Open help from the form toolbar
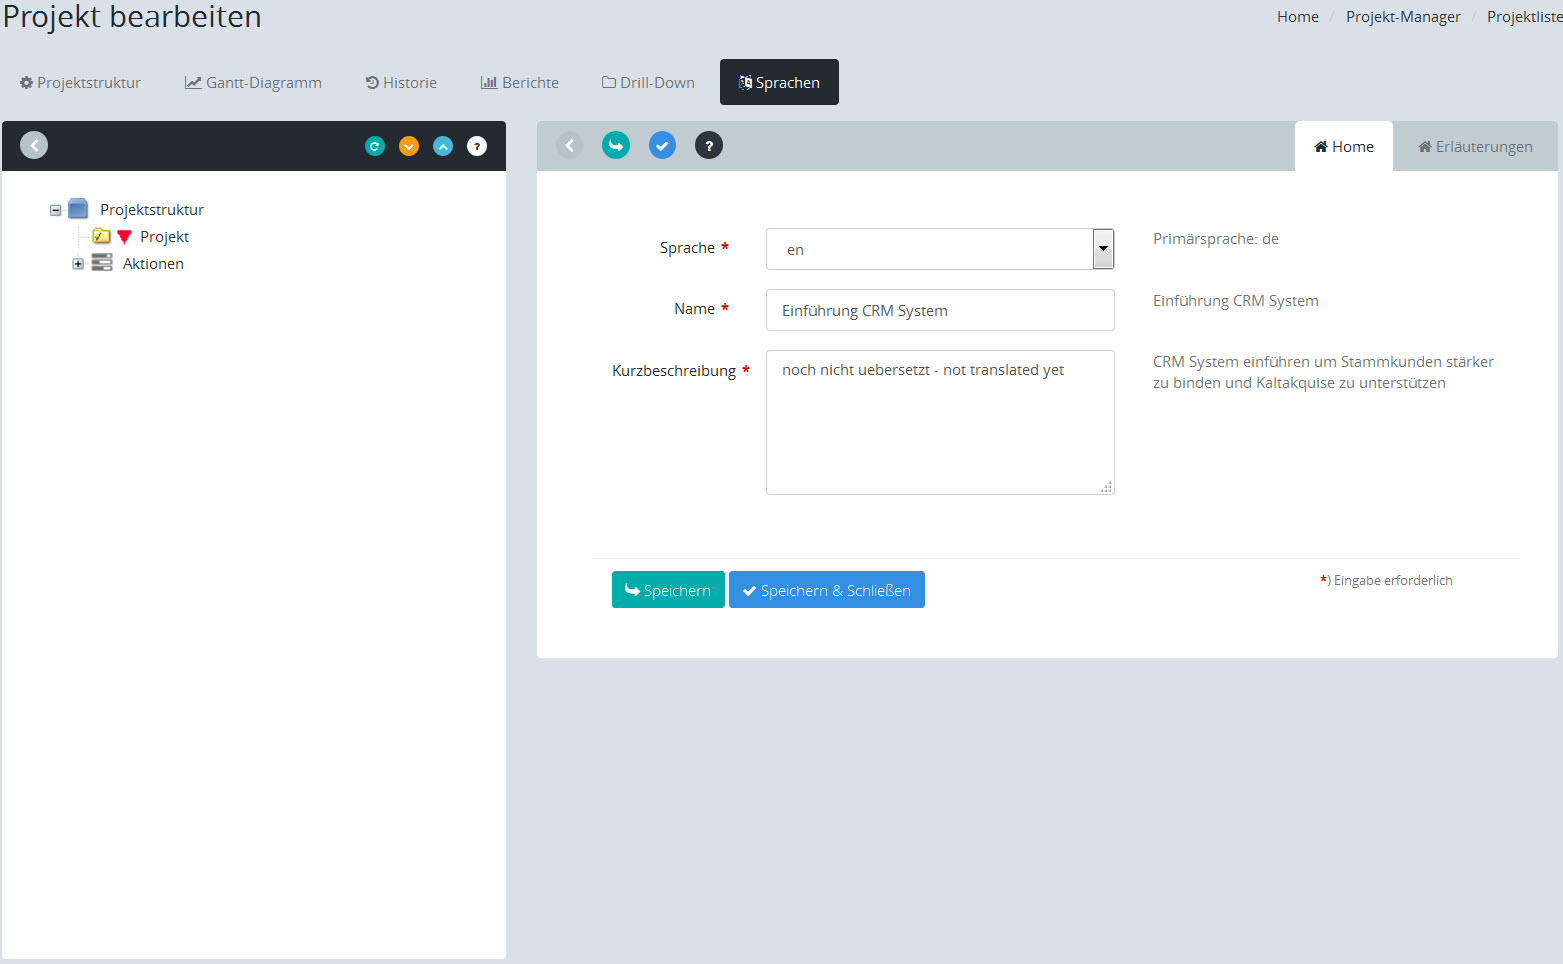This screenshot has height=964, width=1563. [x=709, y=145]
